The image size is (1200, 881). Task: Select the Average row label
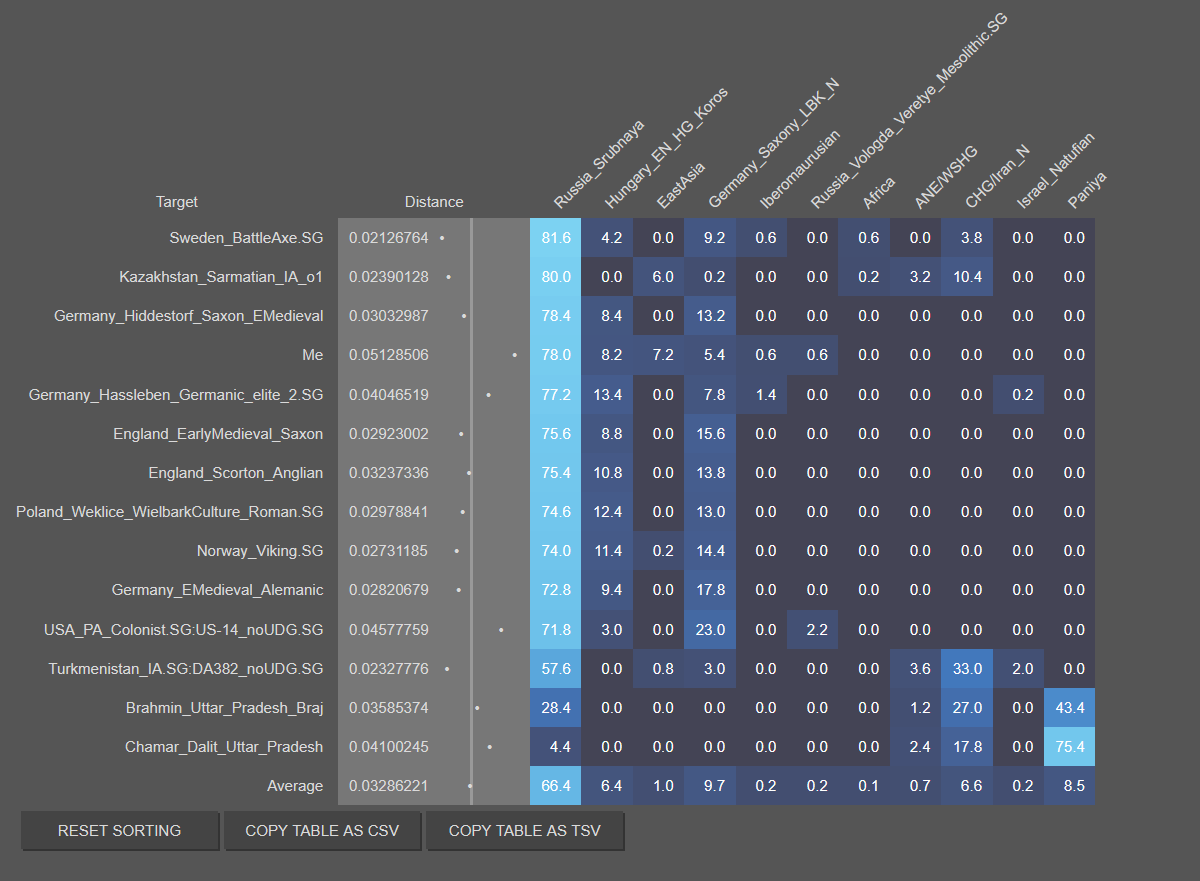tap(295, 786)
